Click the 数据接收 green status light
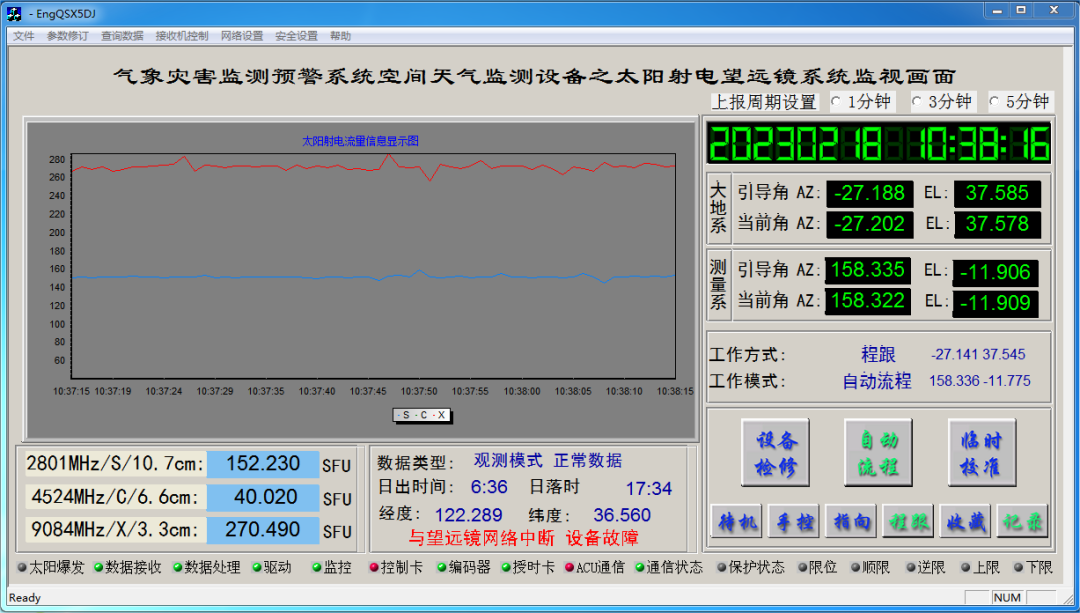Viewport: 1080px width, 613px height. [98, 568]
